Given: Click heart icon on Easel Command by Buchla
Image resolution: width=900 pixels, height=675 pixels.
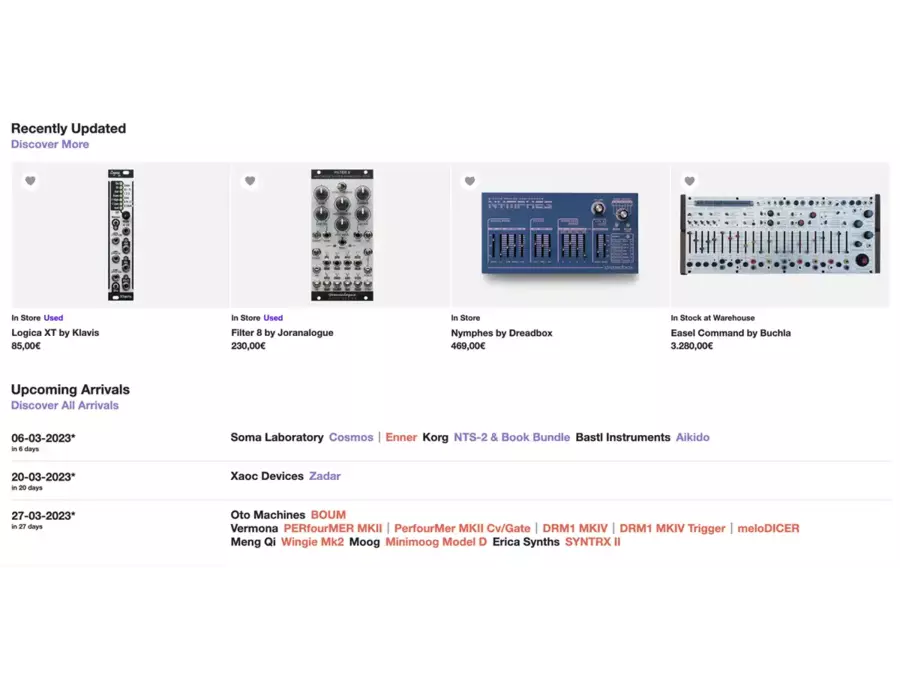Looking at the screenshot, I should 690,181.
